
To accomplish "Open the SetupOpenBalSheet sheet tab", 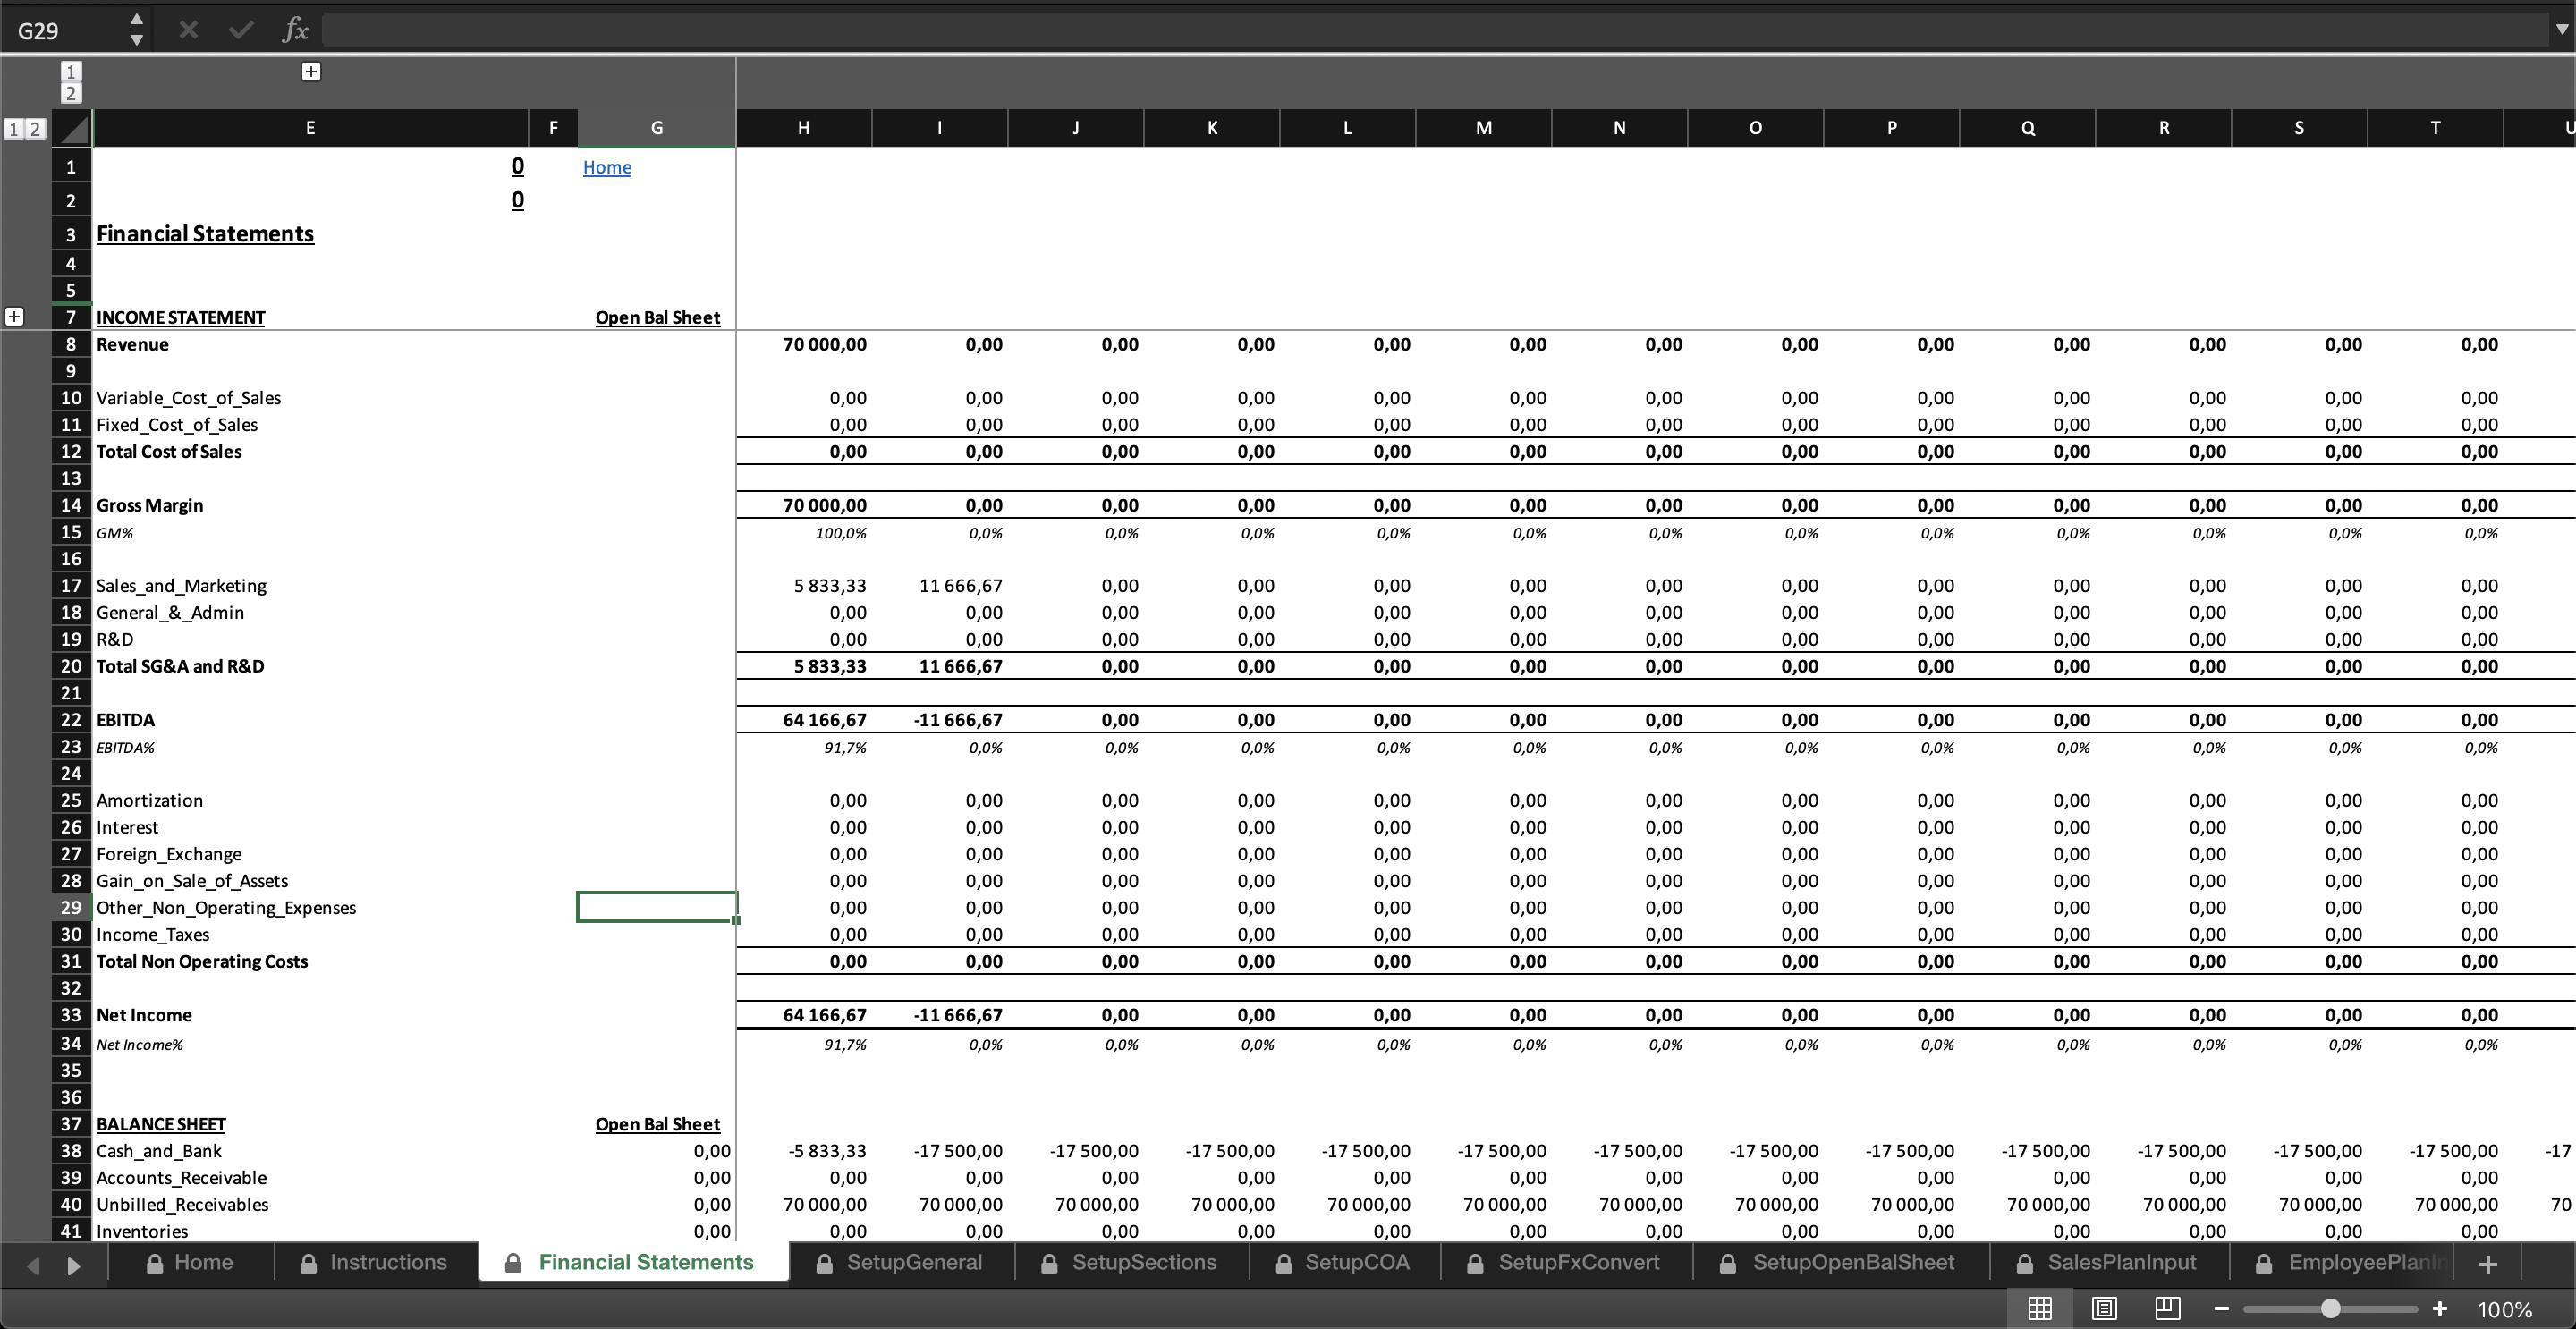I will (x=1839, y=1262).
